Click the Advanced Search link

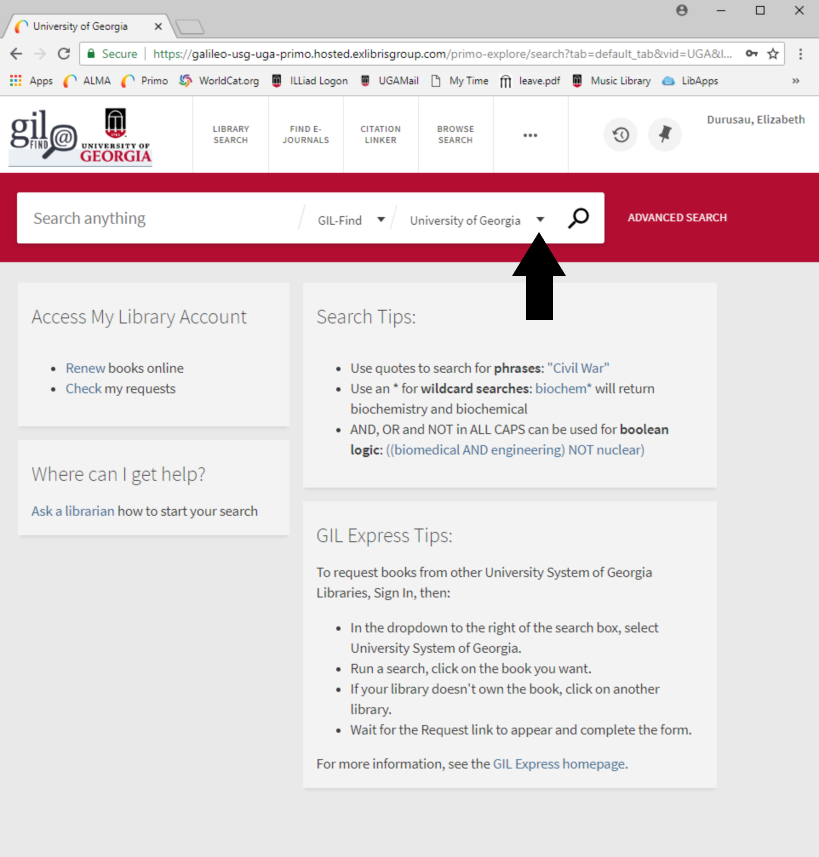[677, 218]
